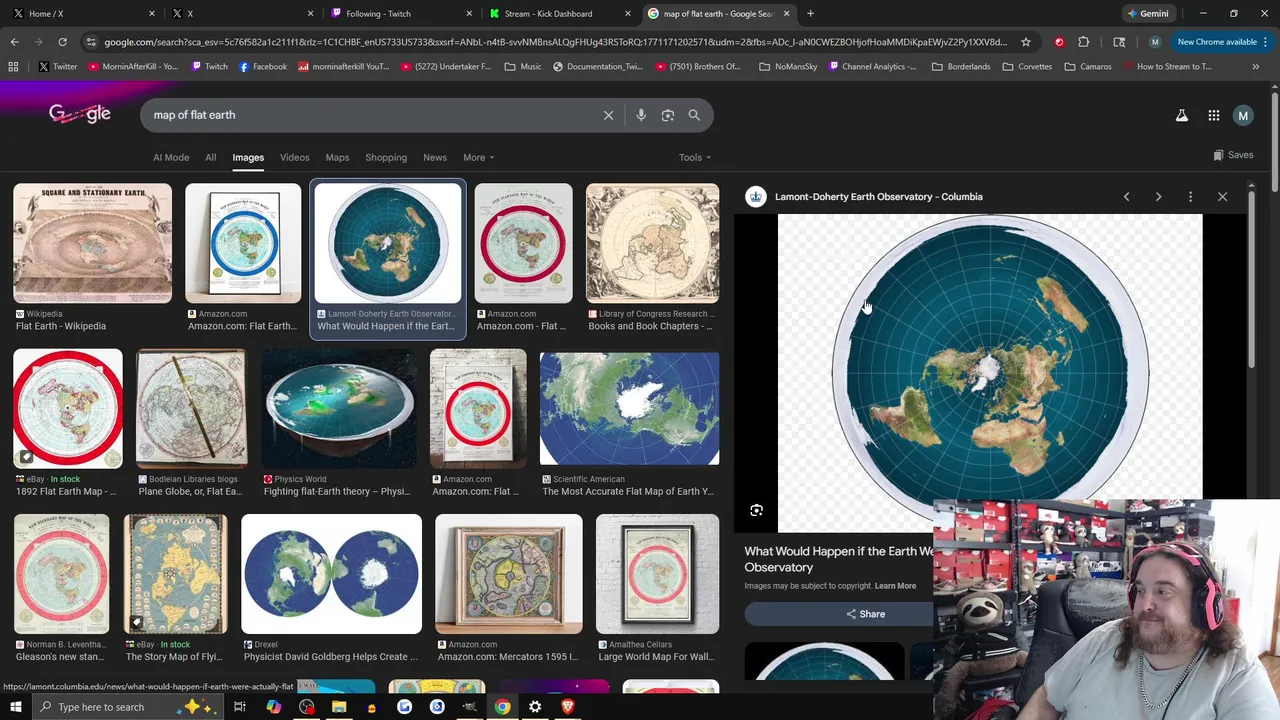Open the Chrome apps grid in bookmarks bar

[x=13, y=66]
